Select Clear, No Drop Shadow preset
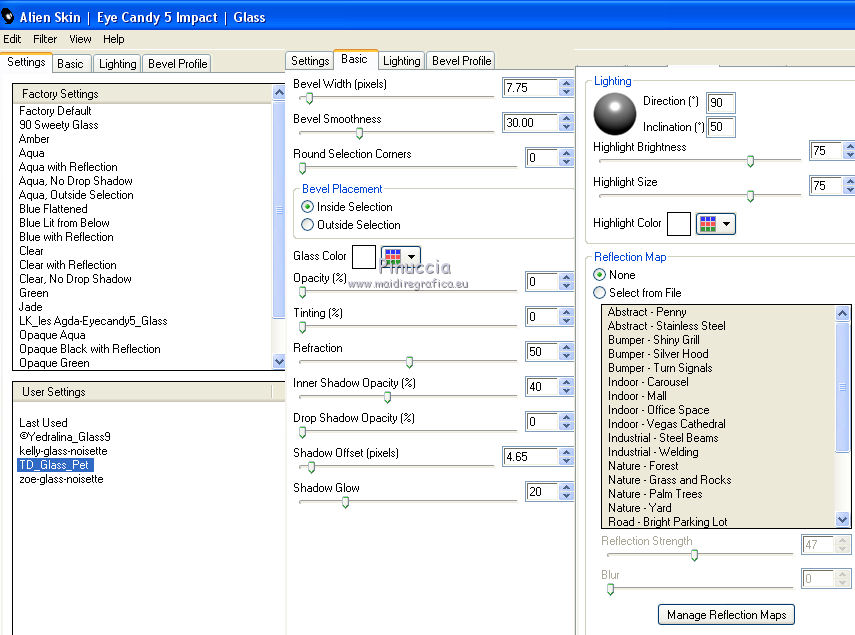 coord(75,279)
